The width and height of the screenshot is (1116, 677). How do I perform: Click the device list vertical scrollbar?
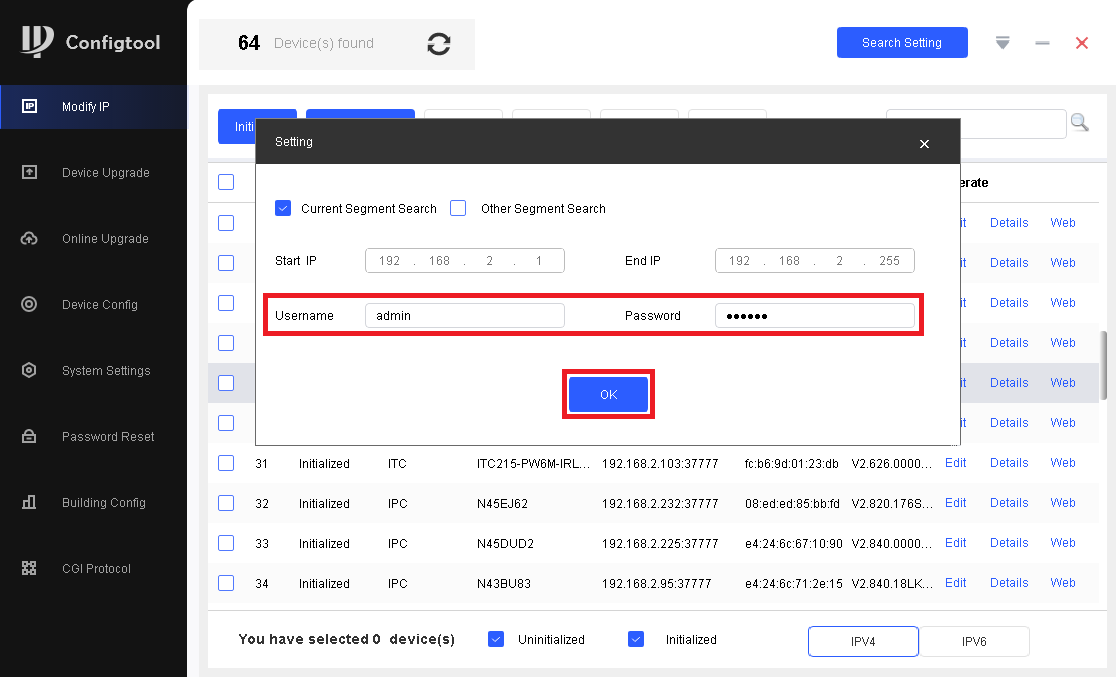(x=1104, y=365)
